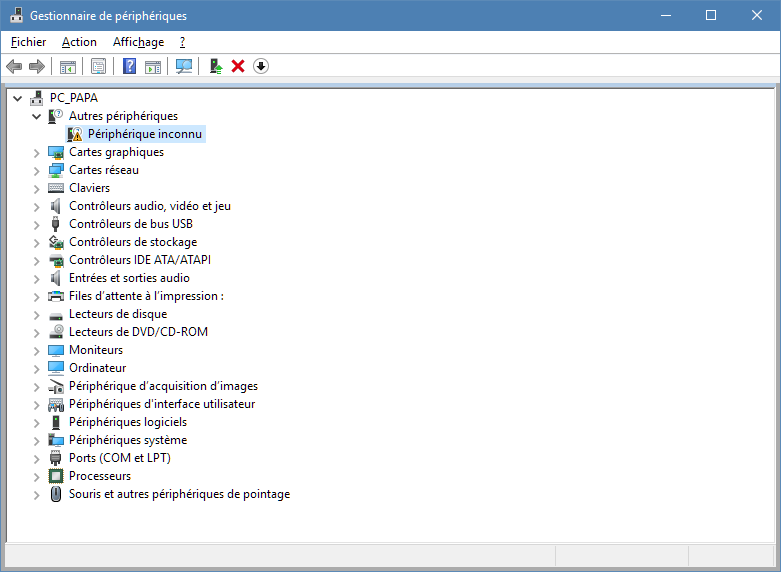Select the Périphérique inconnu entry

coord(144,134)
